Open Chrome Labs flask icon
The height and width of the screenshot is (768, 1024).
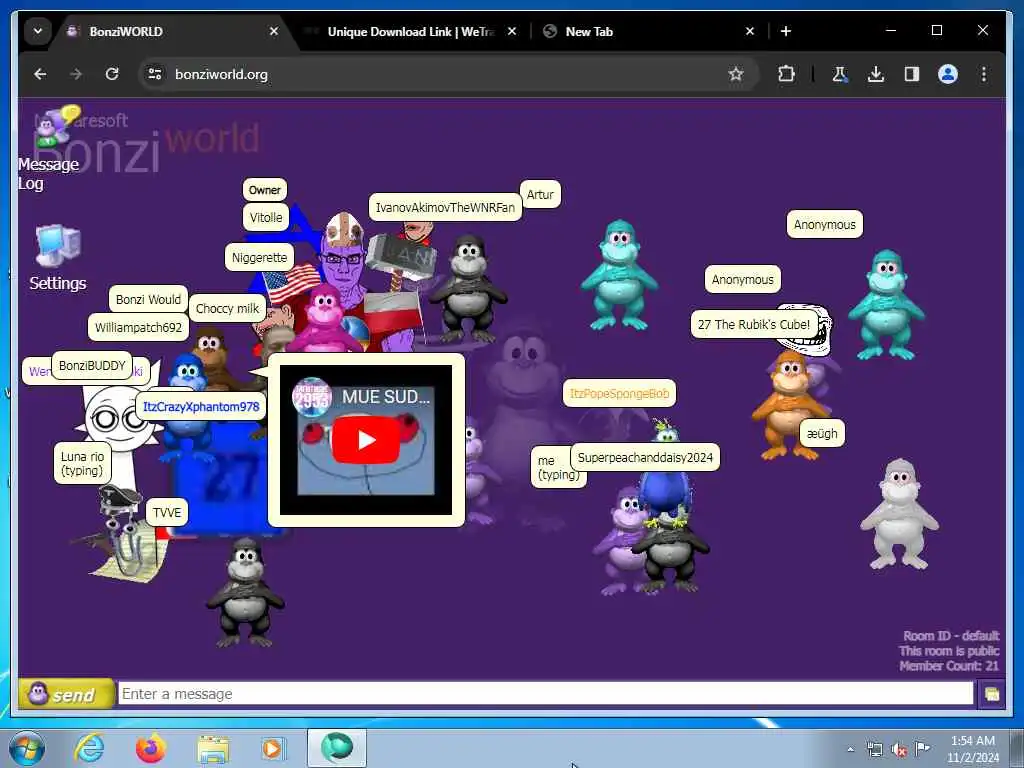point(840,74)
